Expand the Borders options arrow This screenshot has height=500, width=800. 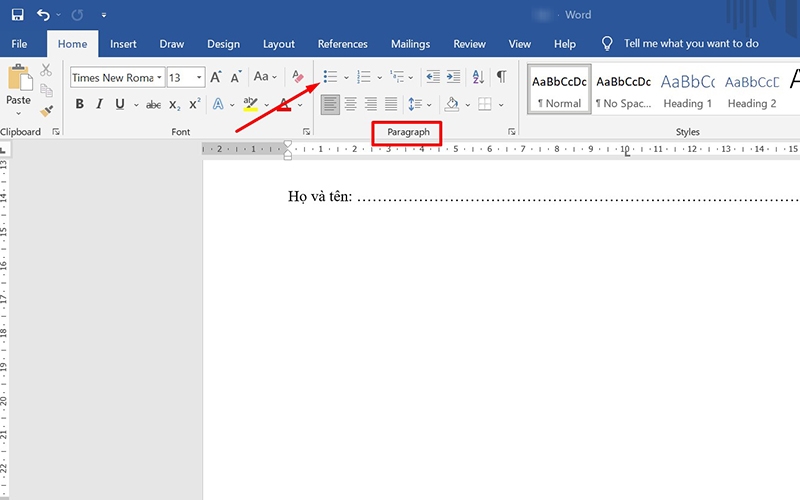(x=502, y=105)
